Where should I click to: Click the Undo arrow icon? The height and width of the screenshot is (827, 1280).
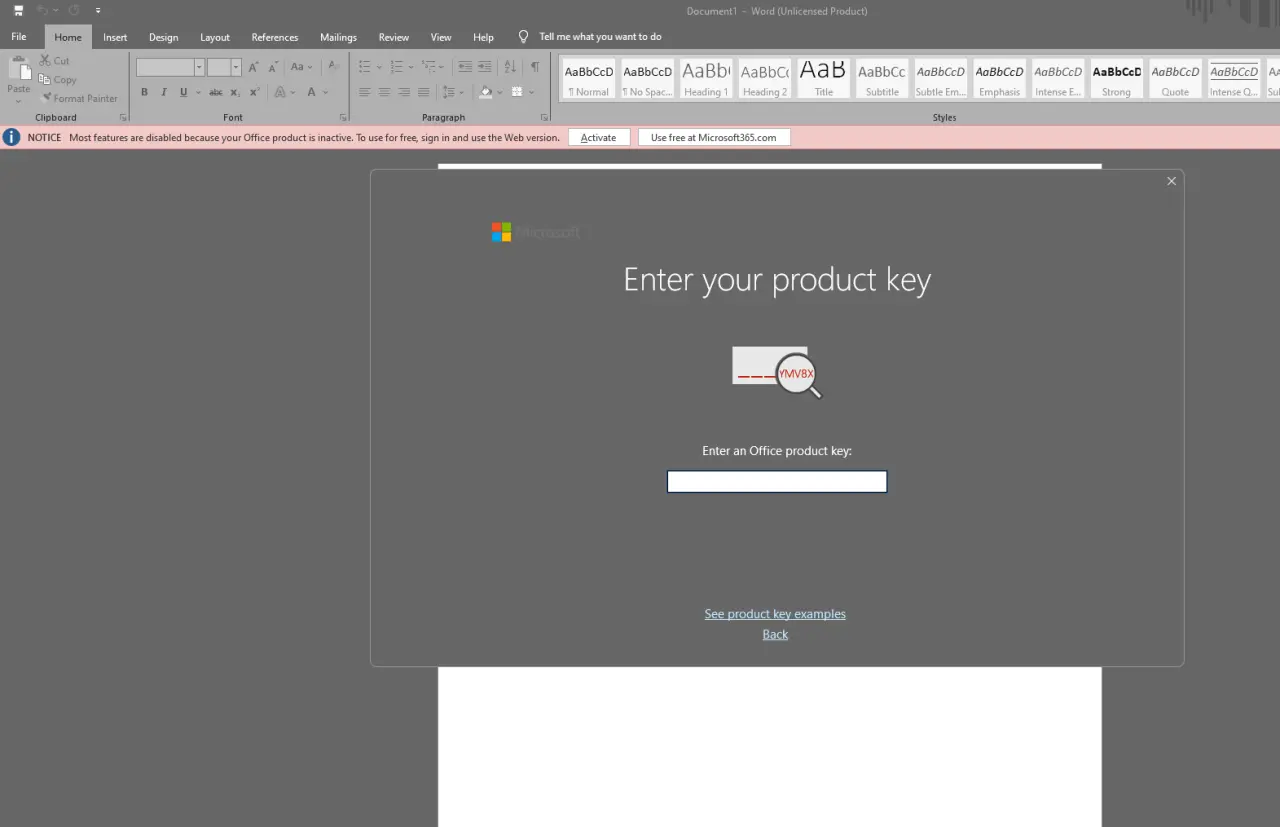42,11
